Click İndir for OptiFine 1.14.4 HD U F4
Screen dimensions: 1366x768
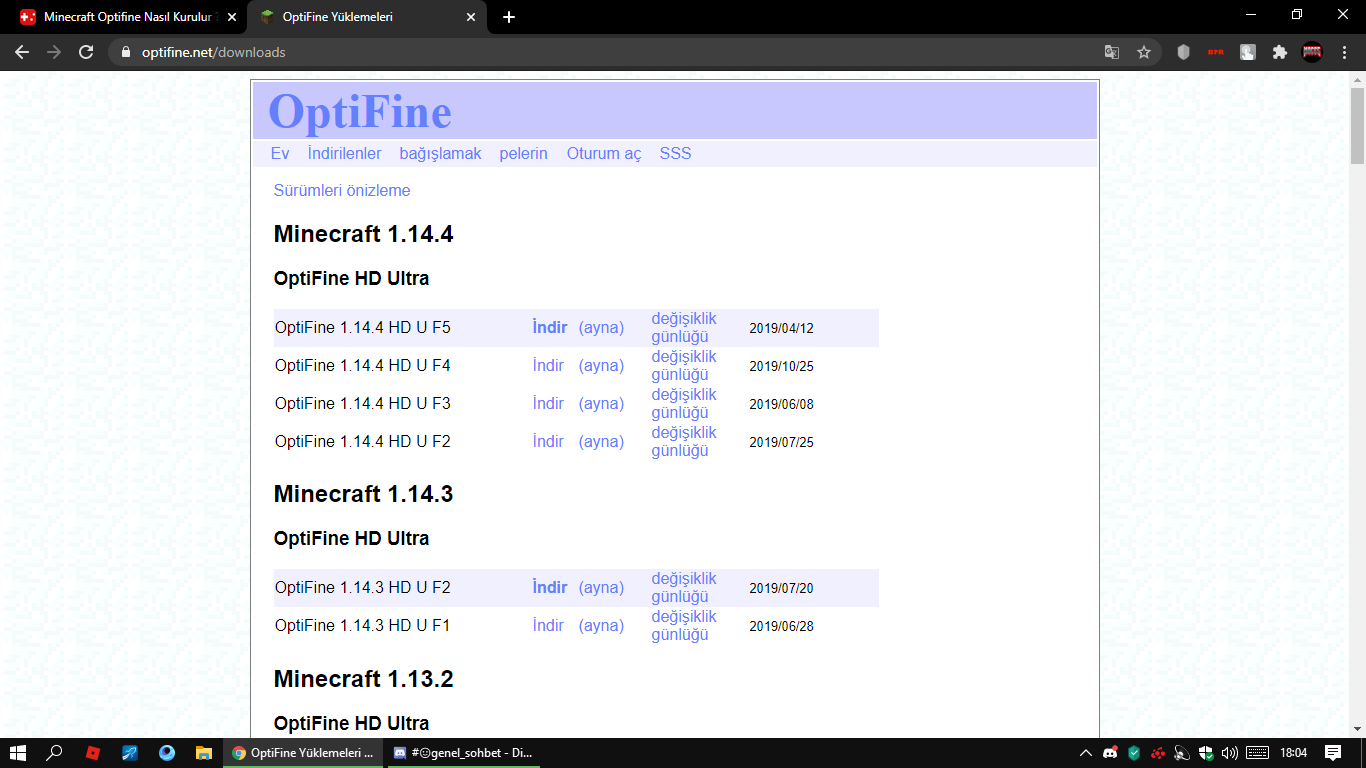click(x=548, y=365)
